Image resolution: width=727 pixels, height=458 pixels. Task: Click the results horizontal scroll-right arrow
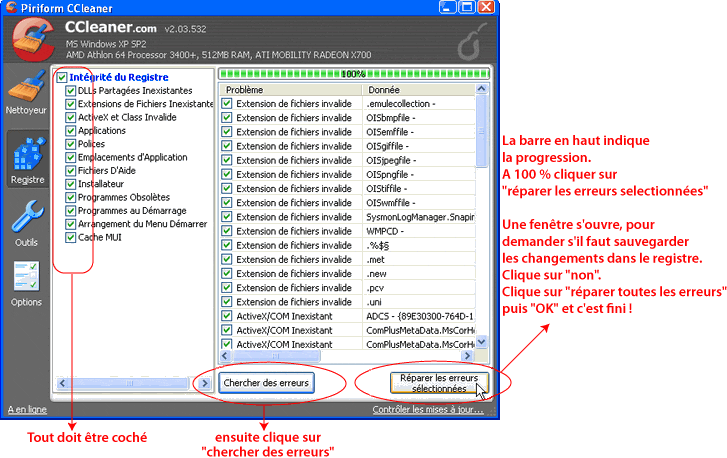coord(467,356)
